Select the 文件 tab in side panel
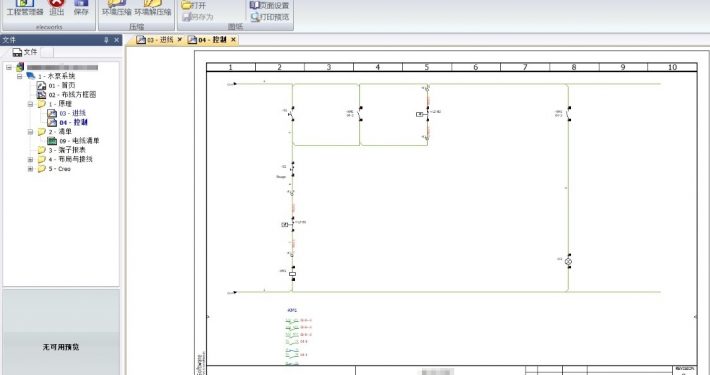The width and height of the screenshot is (710, 375). click(25, 52)
